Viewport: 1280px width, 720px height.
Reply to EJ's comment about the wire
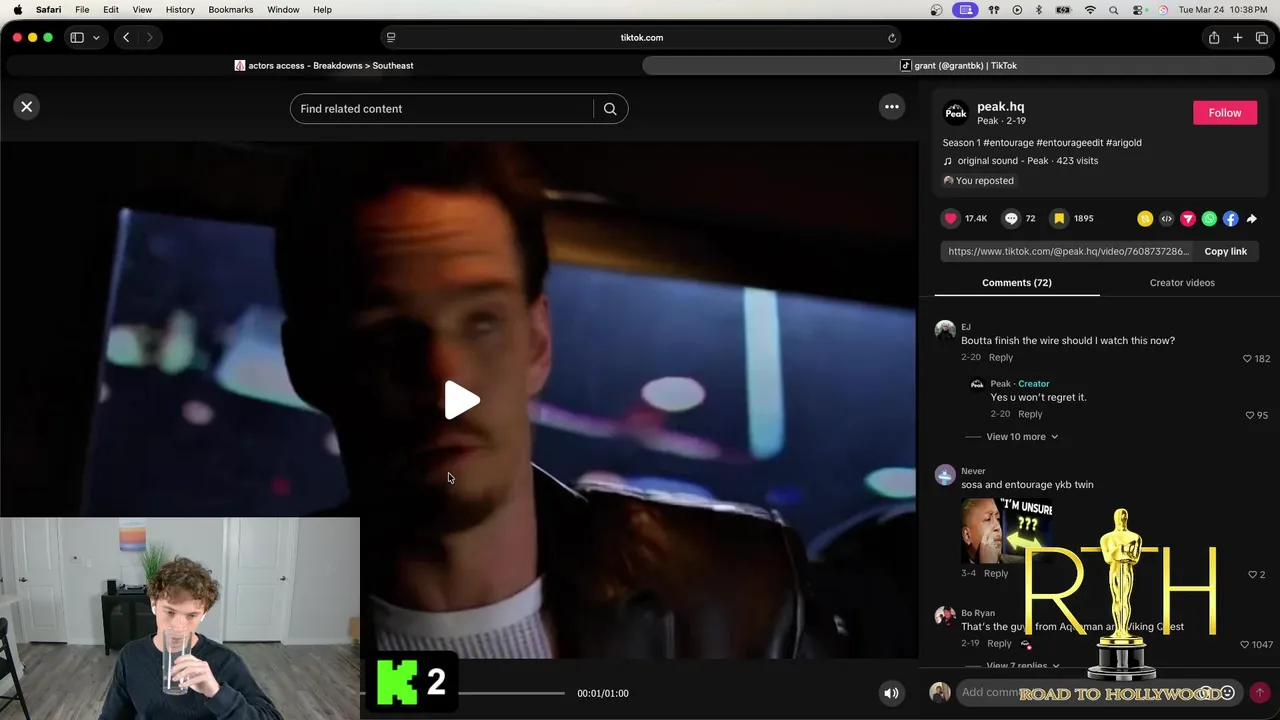tap(1000, 357)
